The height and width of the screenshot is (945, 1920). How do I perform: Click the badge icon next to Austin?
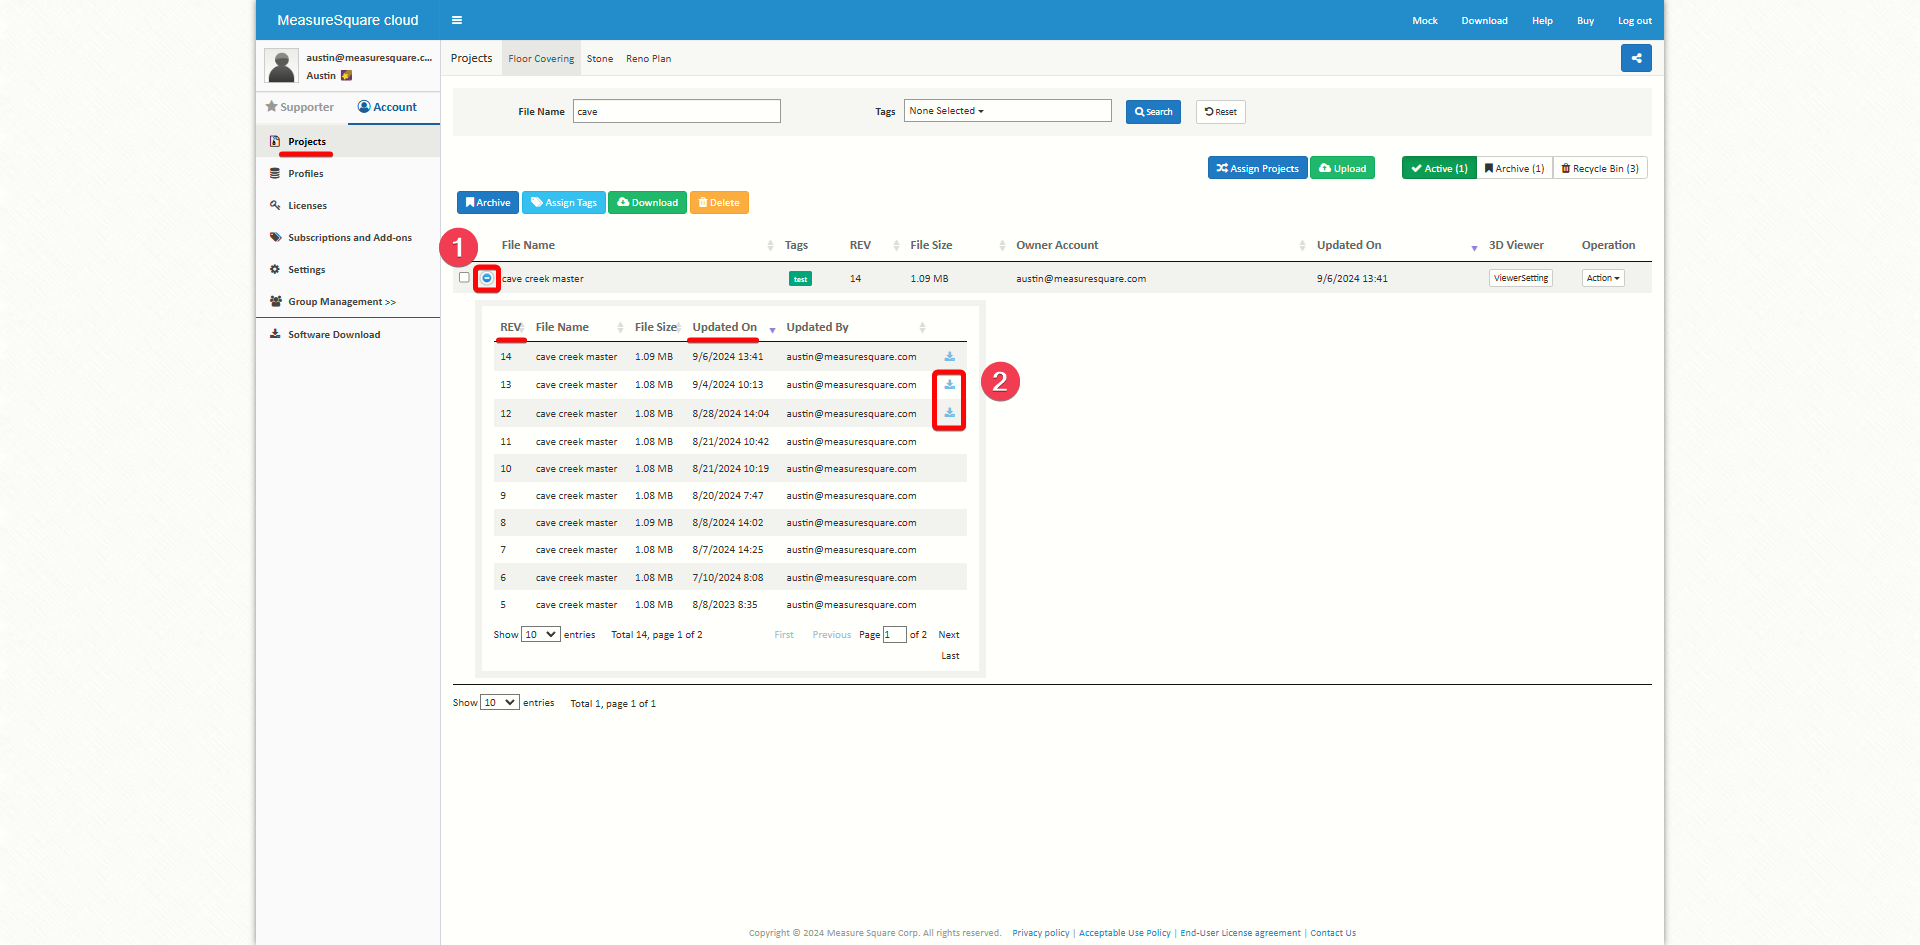tap(346, 76)
